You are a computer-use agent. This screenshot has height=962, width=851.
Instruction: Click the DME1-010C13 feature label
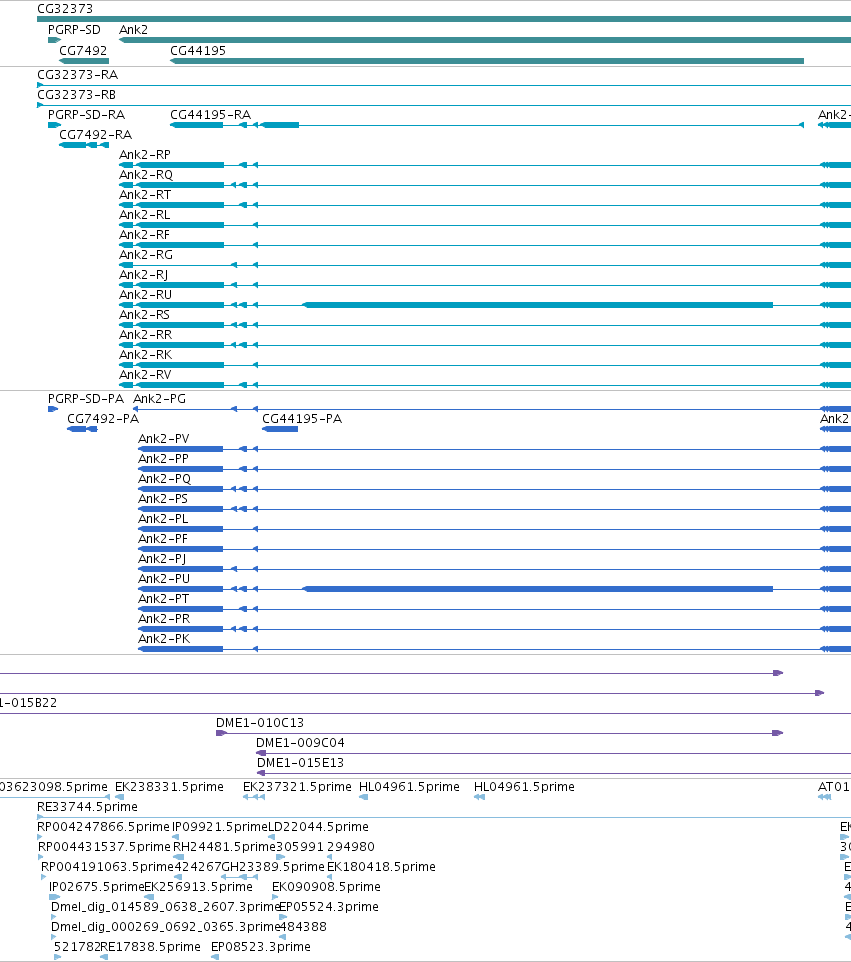[260, 723]
